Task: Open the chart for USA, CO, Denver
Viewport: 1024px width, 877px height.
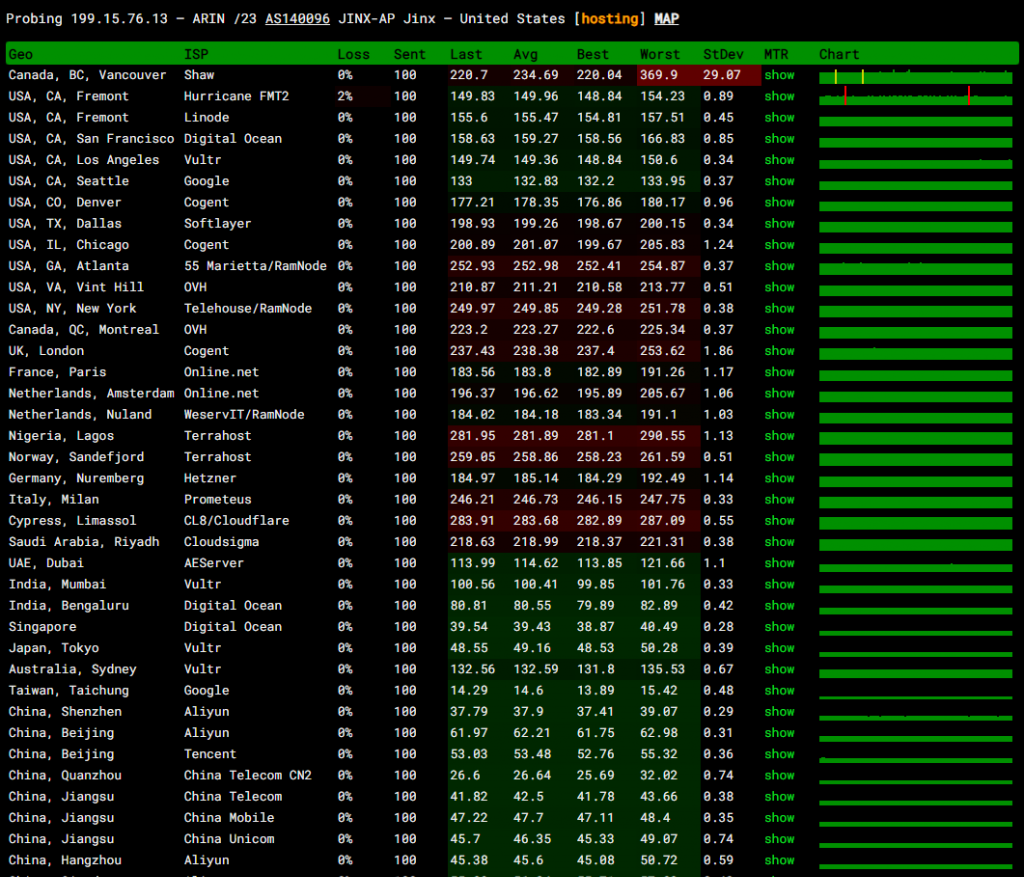Action: click(x=916, y=204)
